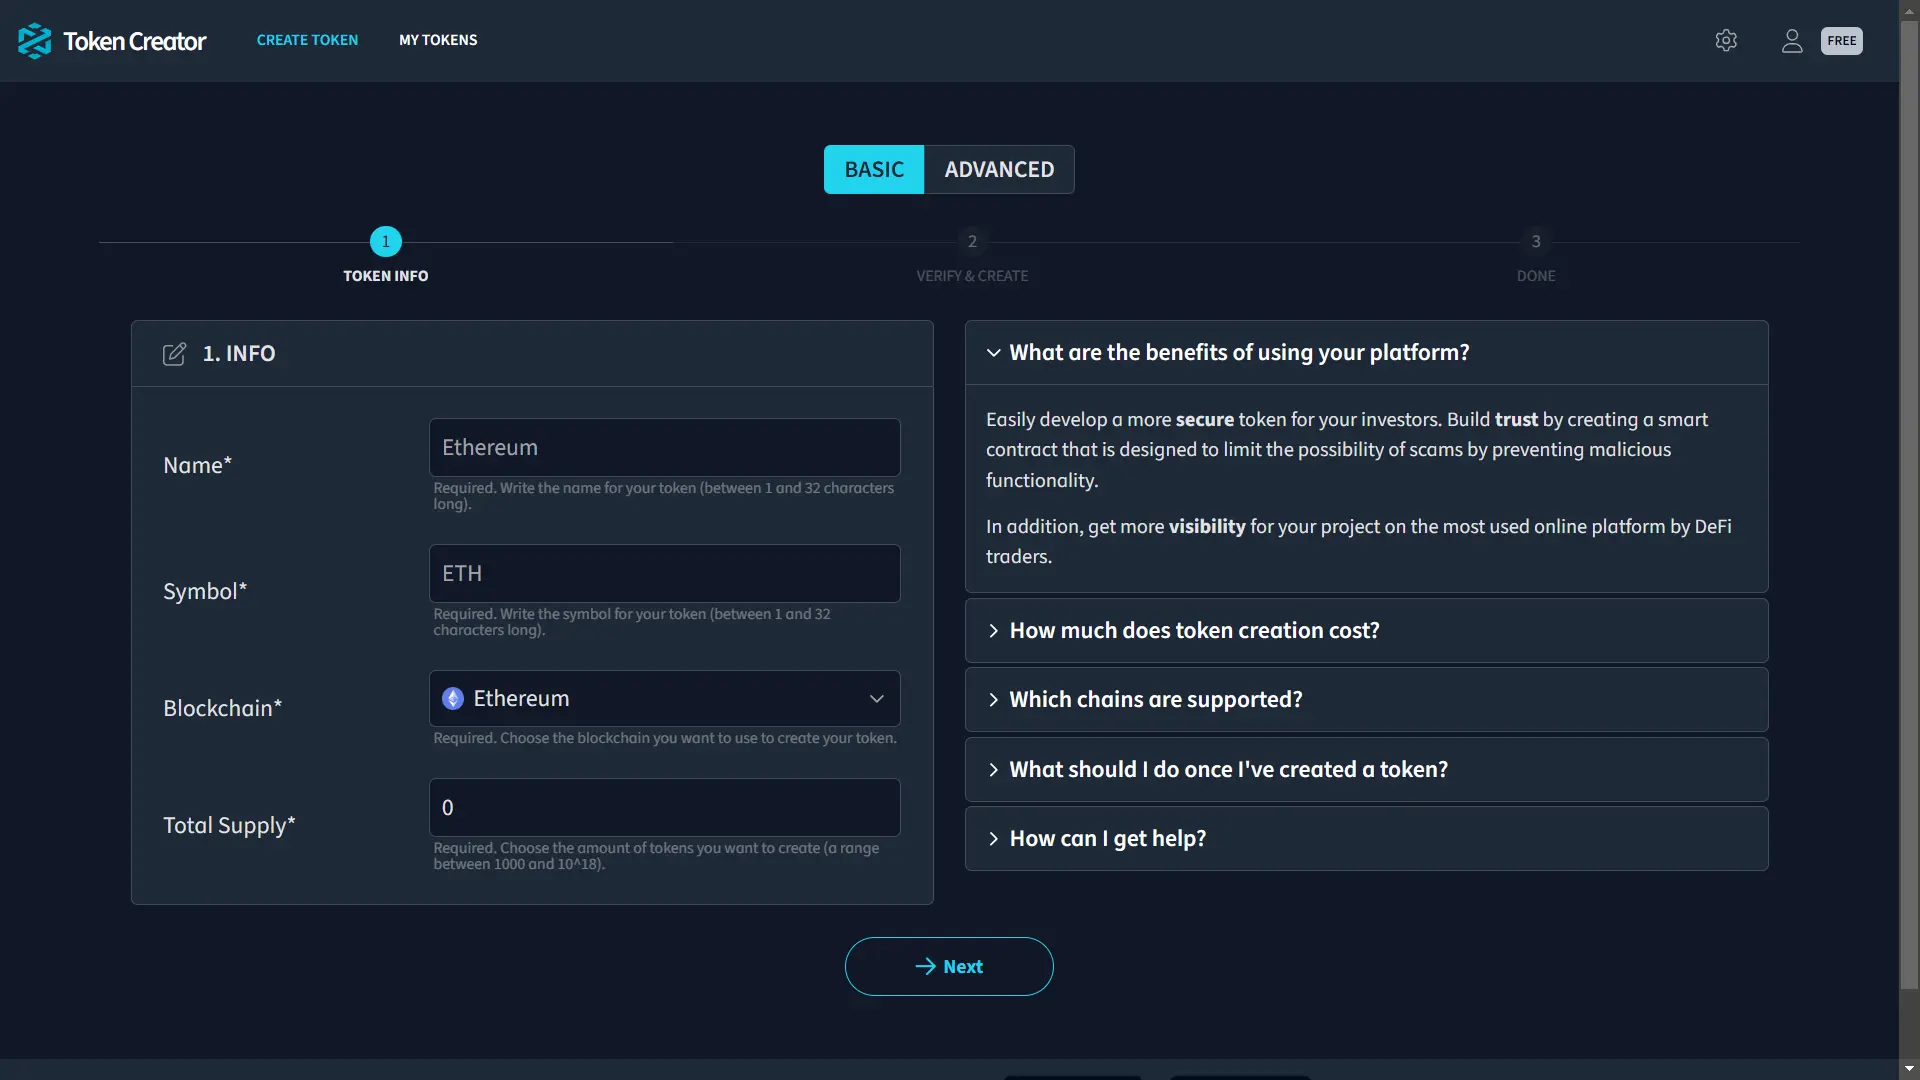
Task: Switch to ADVANCED mode tab
Action: [x=998, y=169]
